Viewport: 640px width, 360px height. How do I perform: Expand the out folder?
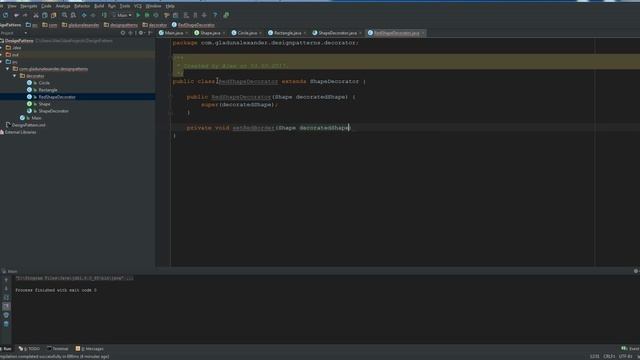1,55
